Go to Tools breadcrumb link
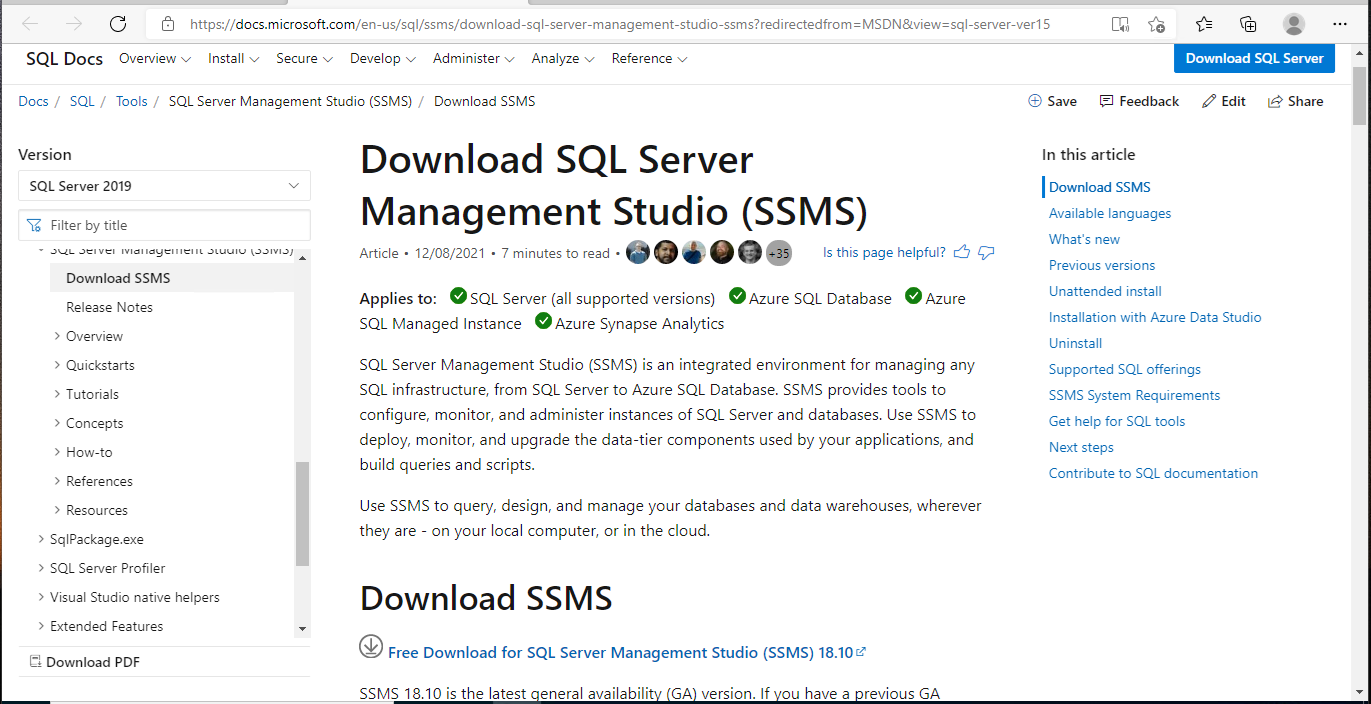The image size is (1371, 704). [131, 101]
